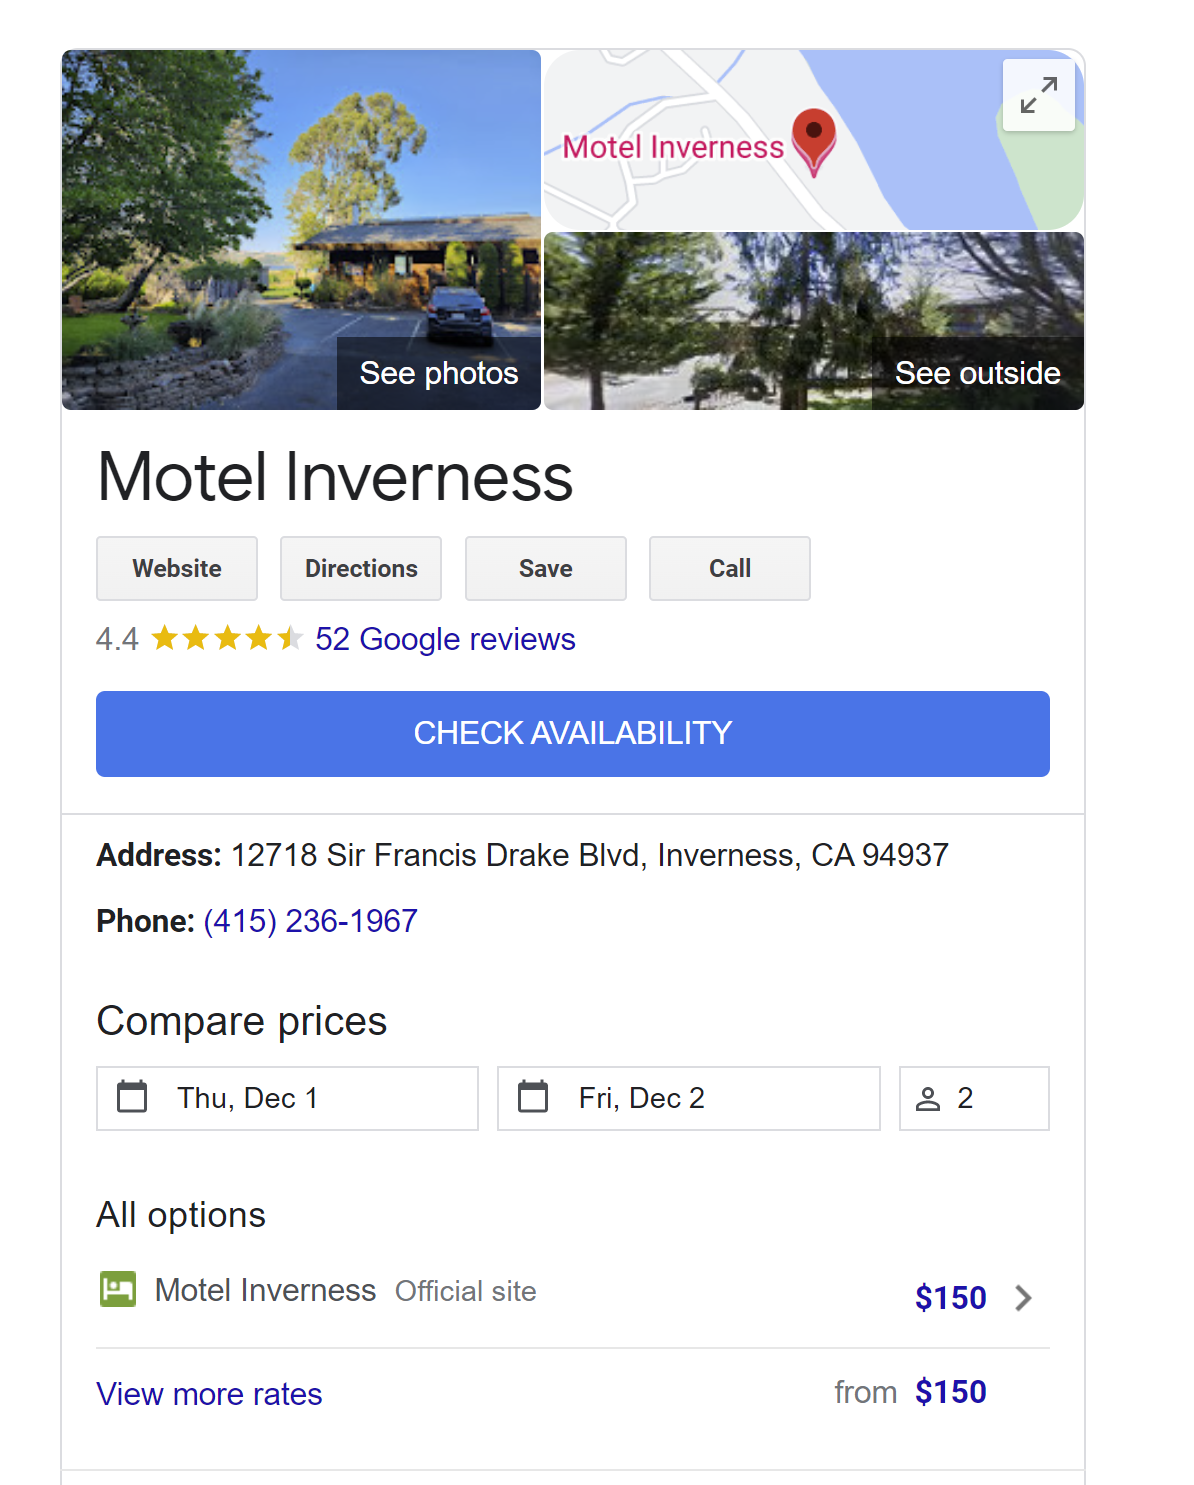Expand the $150 official site chevron
The image size is (1194, 1485).
point(1023,1298)
